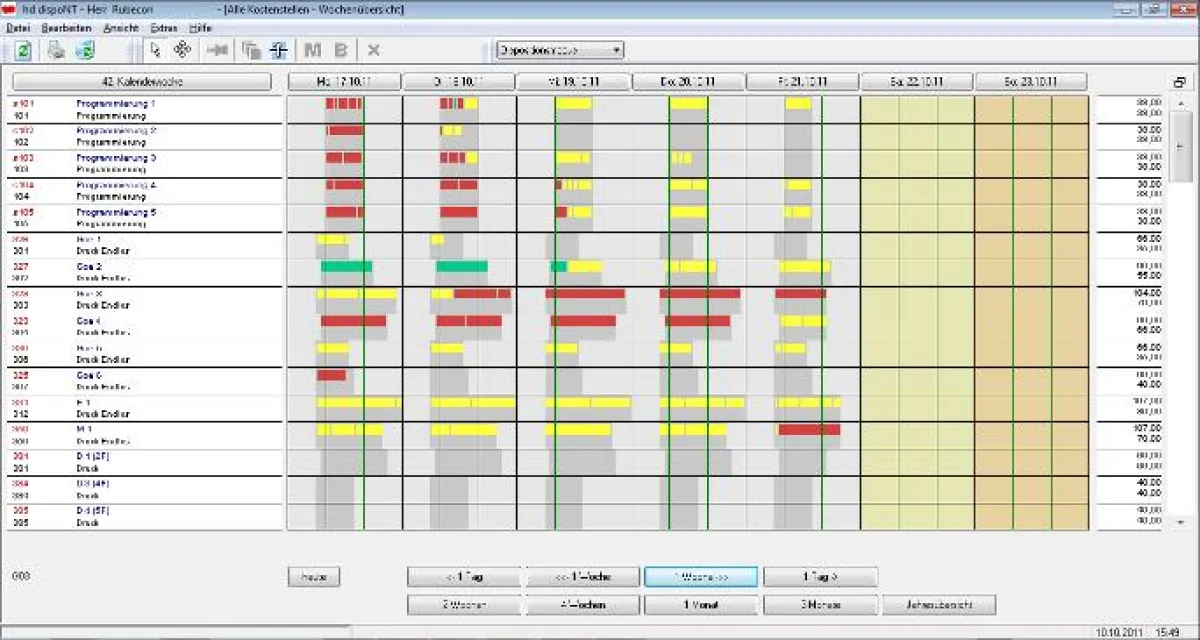The width and height of the screenshot is (1200, 640).
Task: Click the pin arrow icon in the toolbar
Action: pyautogui.click(x=217, y=50)
